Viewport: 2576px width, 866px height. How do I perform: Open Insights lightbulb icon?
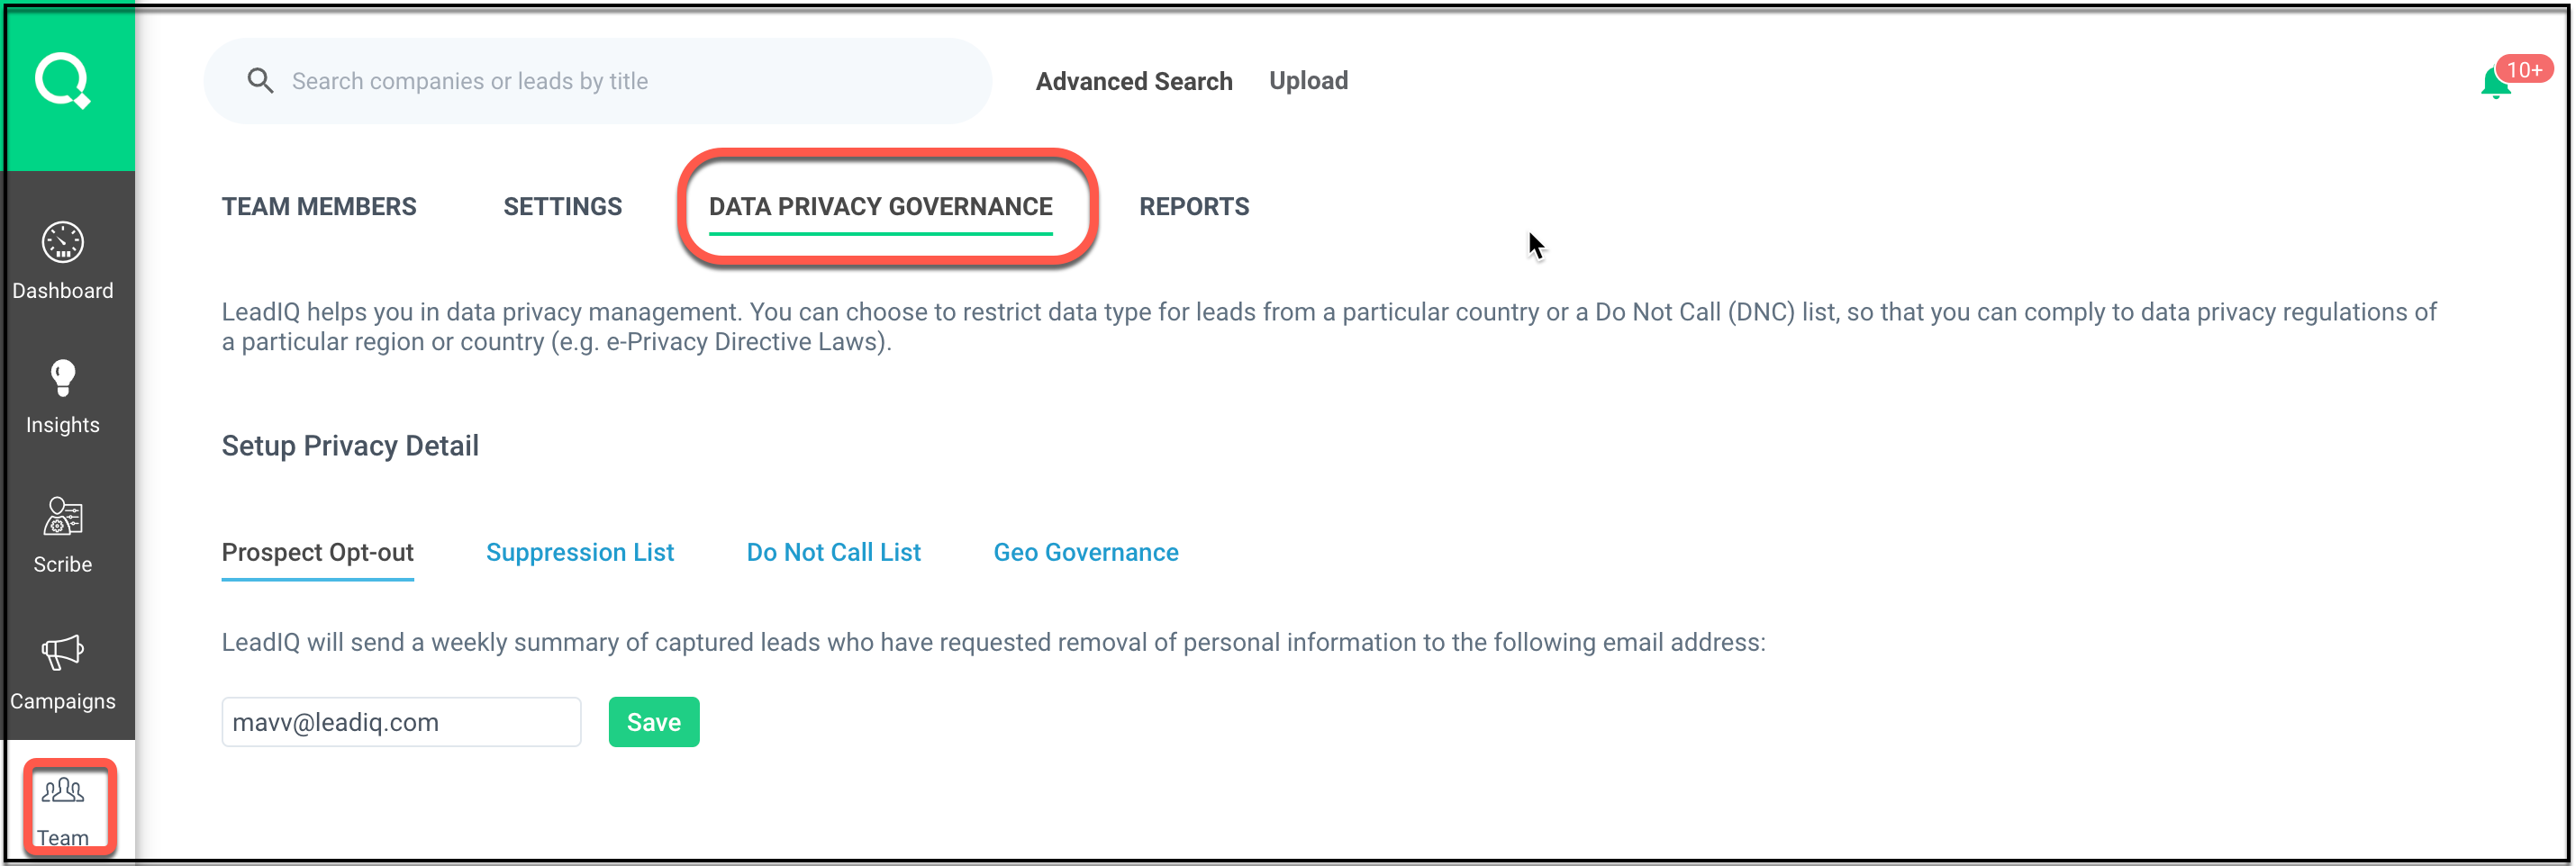pyautogui.click(x=63, y=379)
